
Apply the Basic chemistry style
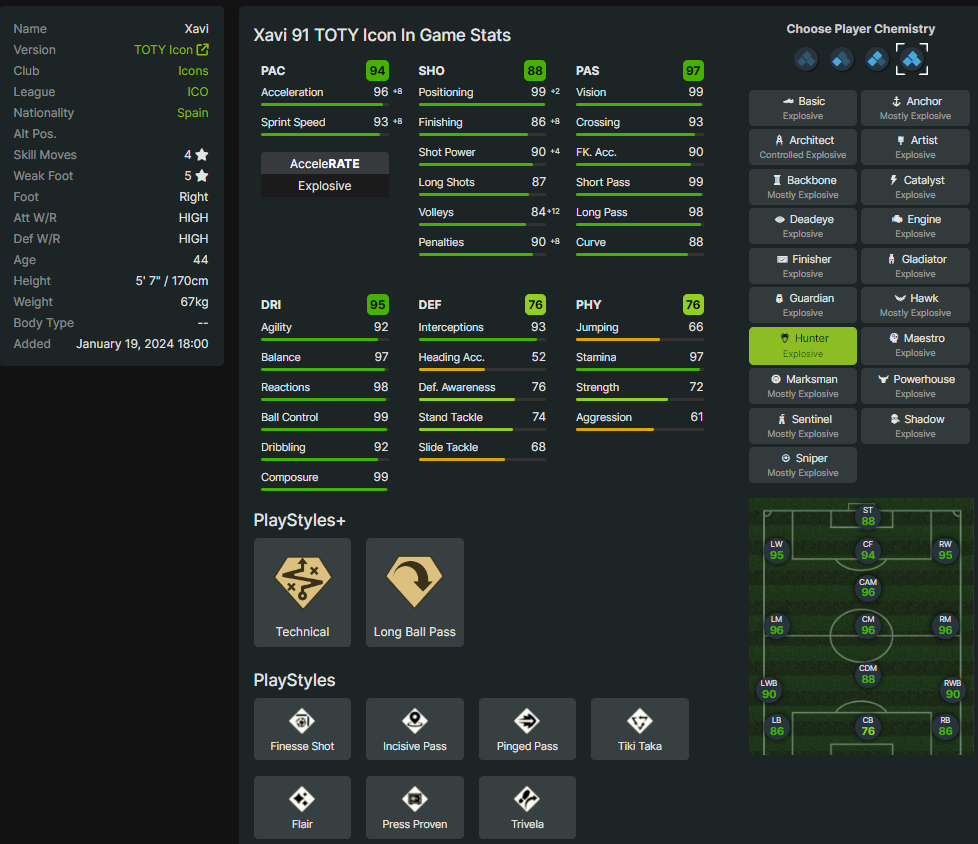(803, 108)
